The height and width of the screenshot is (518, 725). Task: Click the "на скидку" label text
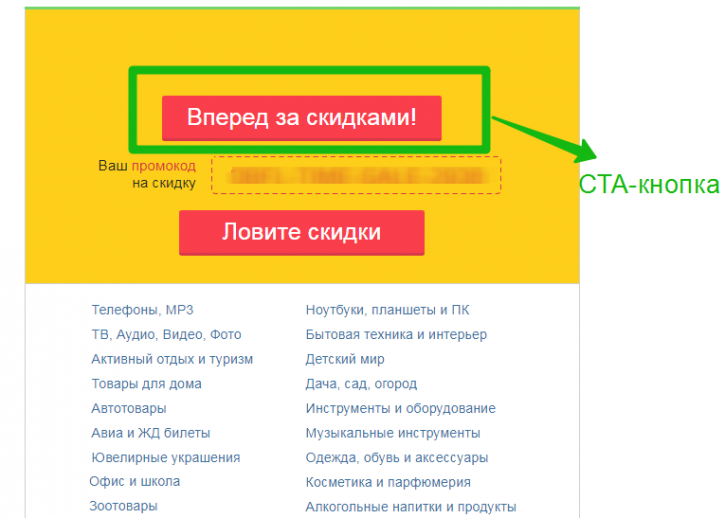tap(164, 183)
